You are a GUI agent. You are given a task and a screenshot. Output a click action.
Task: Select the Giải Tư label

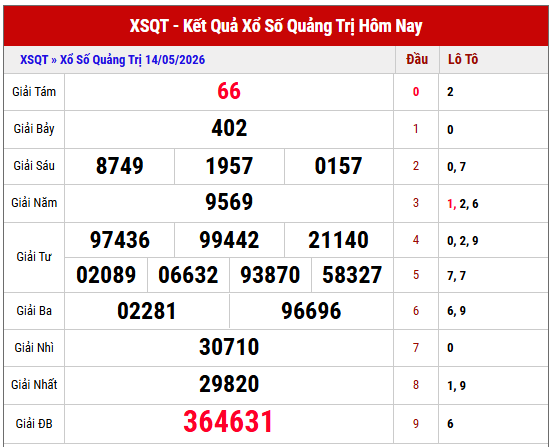tap(34, 257)
